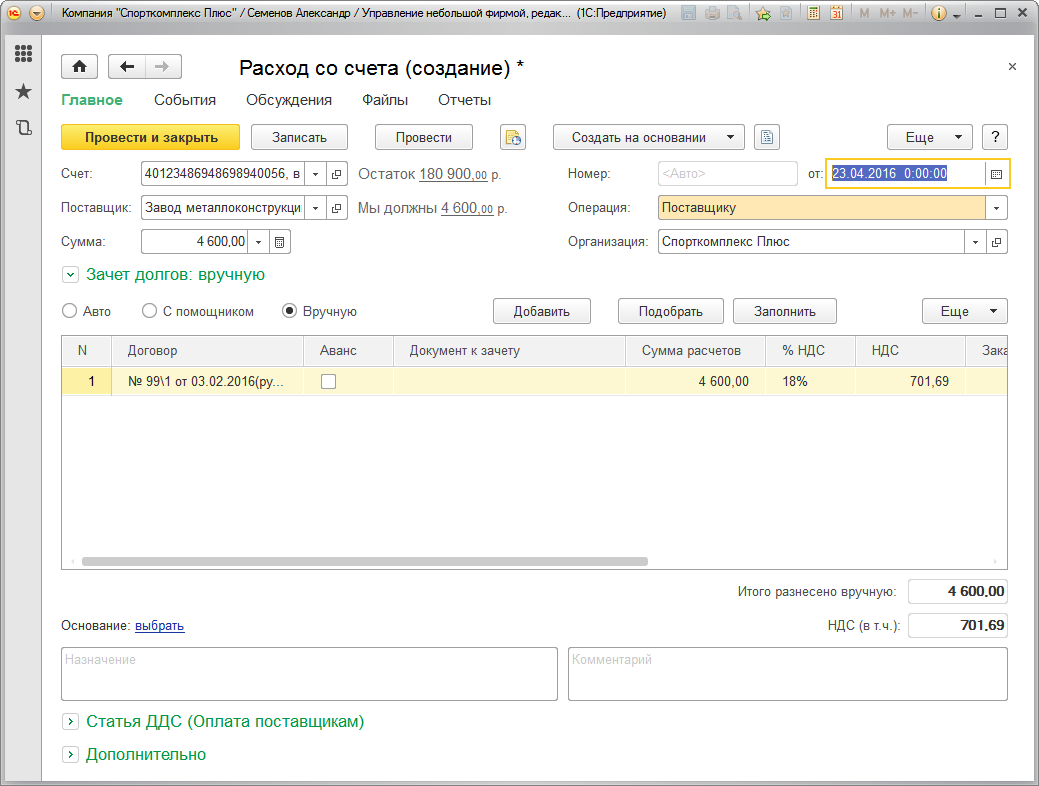Viewport: 1039px width, 786px height.
Task: Expand the Счет dropdown list
Action: coord(315,174)
